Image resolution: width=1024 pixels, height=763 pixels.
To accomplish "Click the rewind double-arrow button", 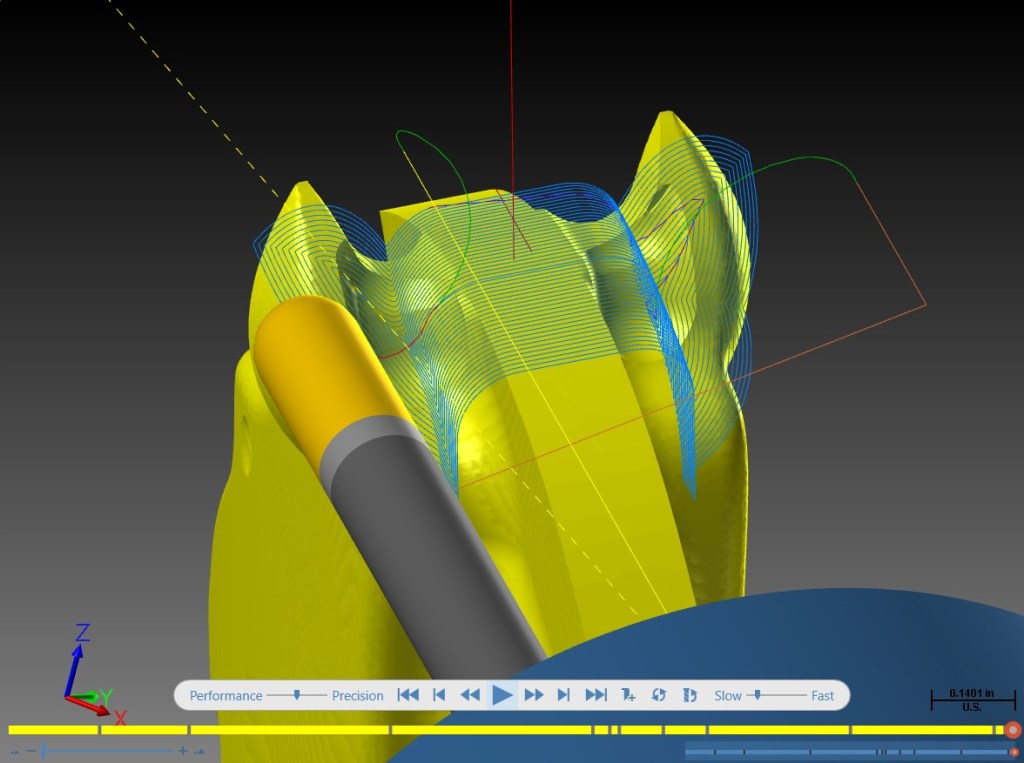I will tap(470, 695).
